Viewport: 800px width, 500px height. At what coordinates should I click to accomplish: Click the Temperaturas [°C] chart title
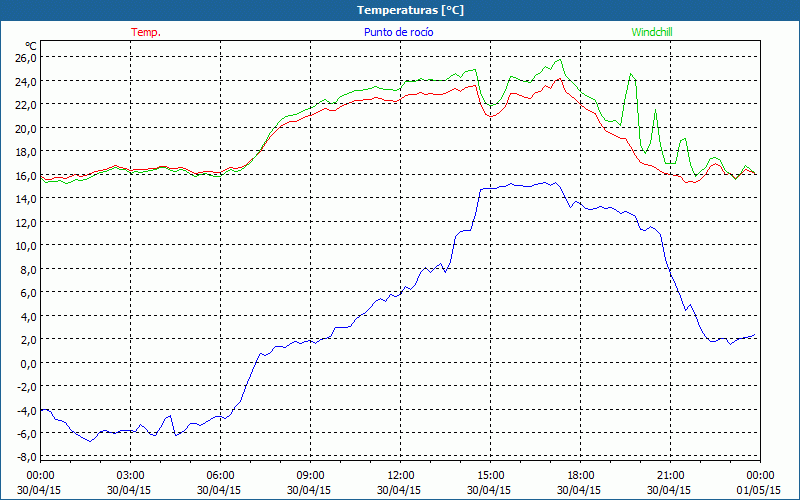(x=410, y=10)
